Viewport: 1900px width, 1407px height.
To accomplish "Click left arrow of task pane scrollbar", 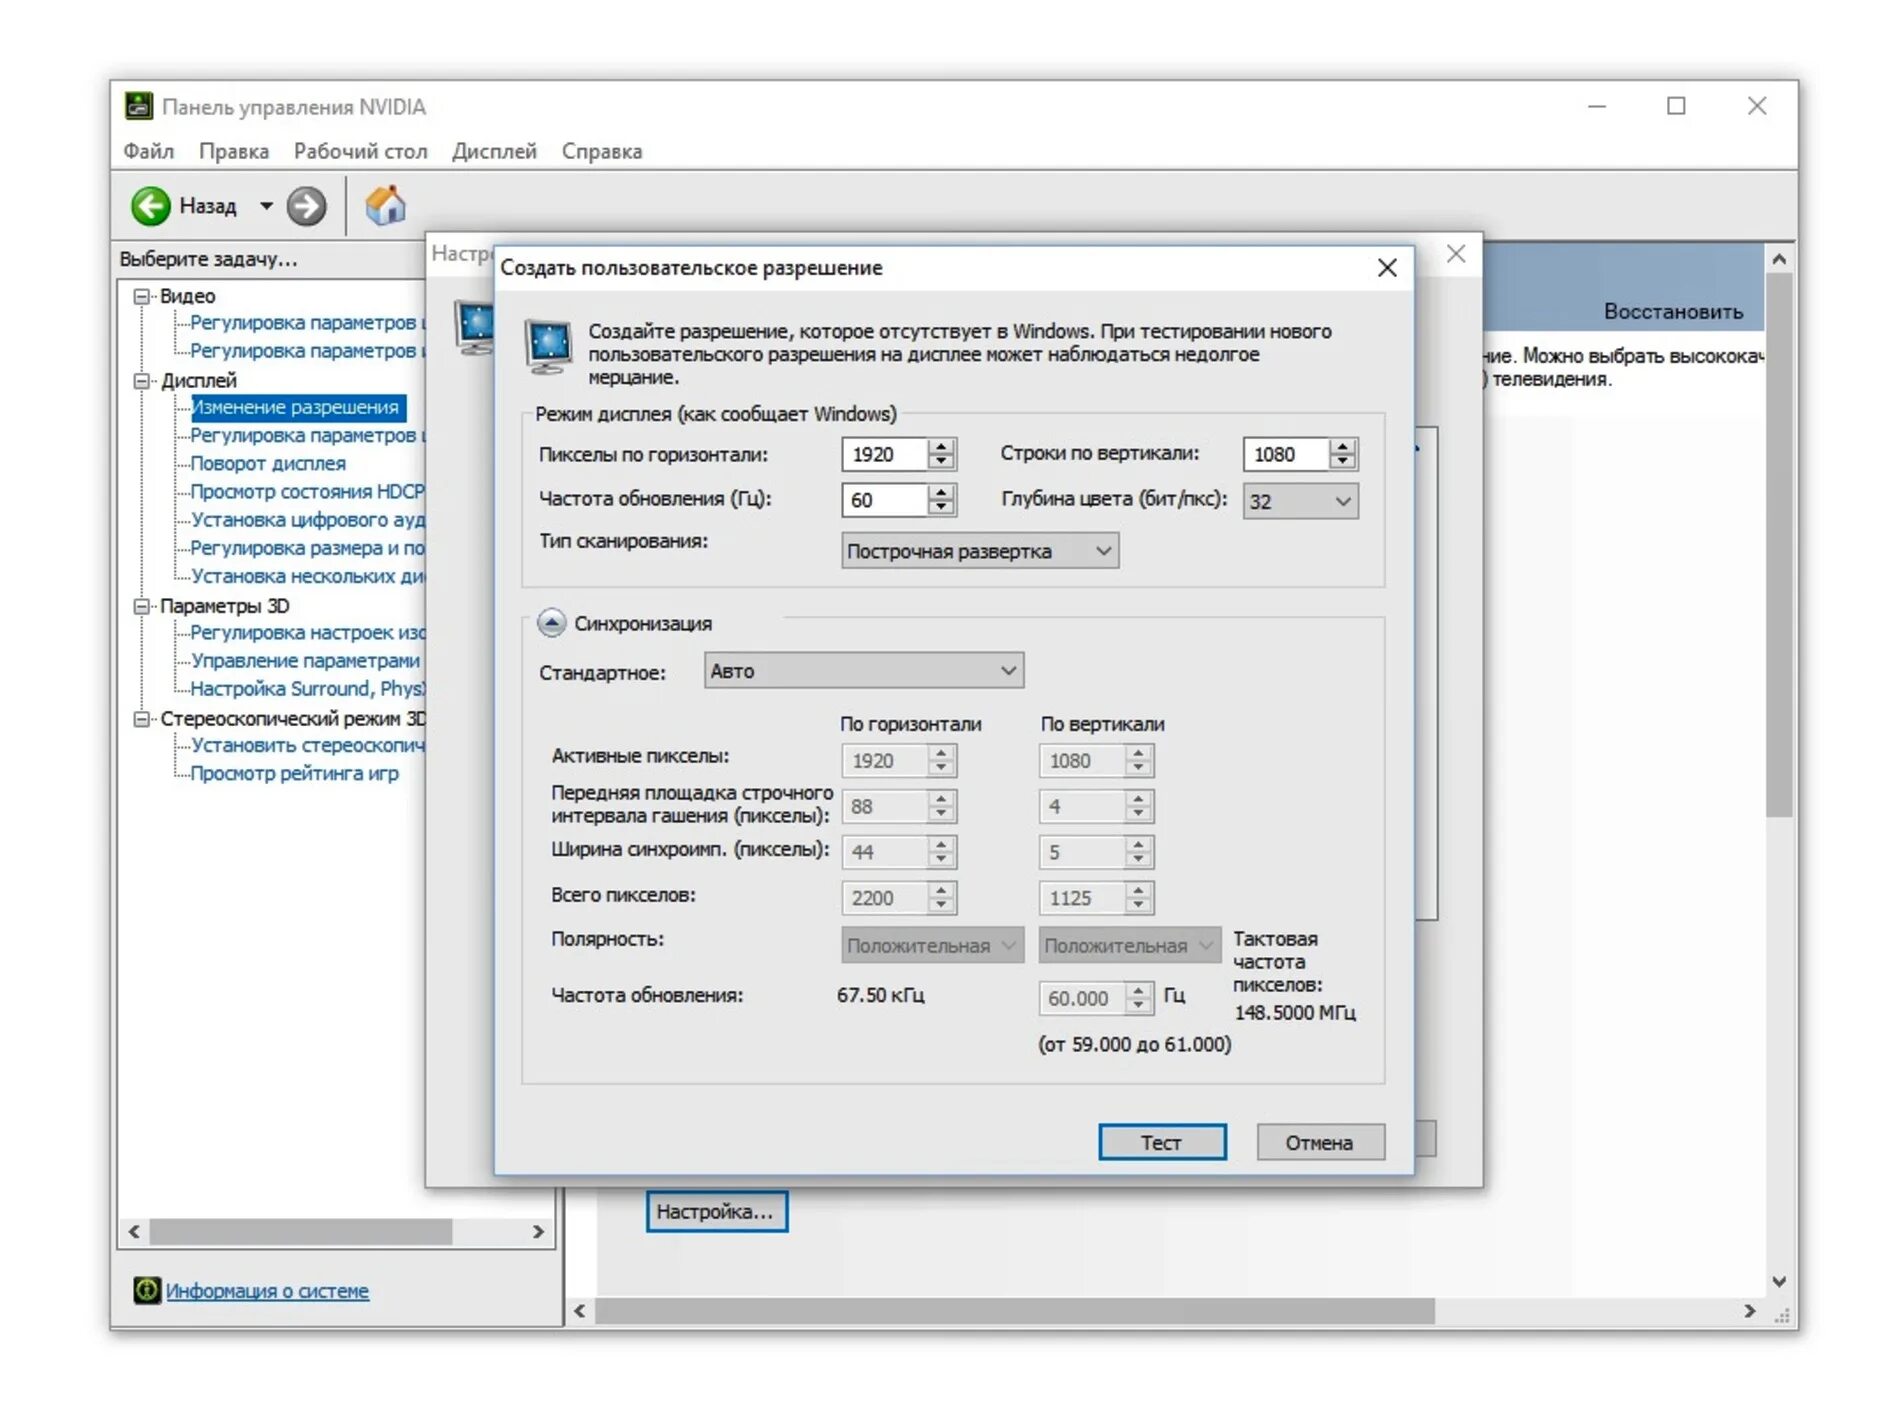I will 134,1232.
